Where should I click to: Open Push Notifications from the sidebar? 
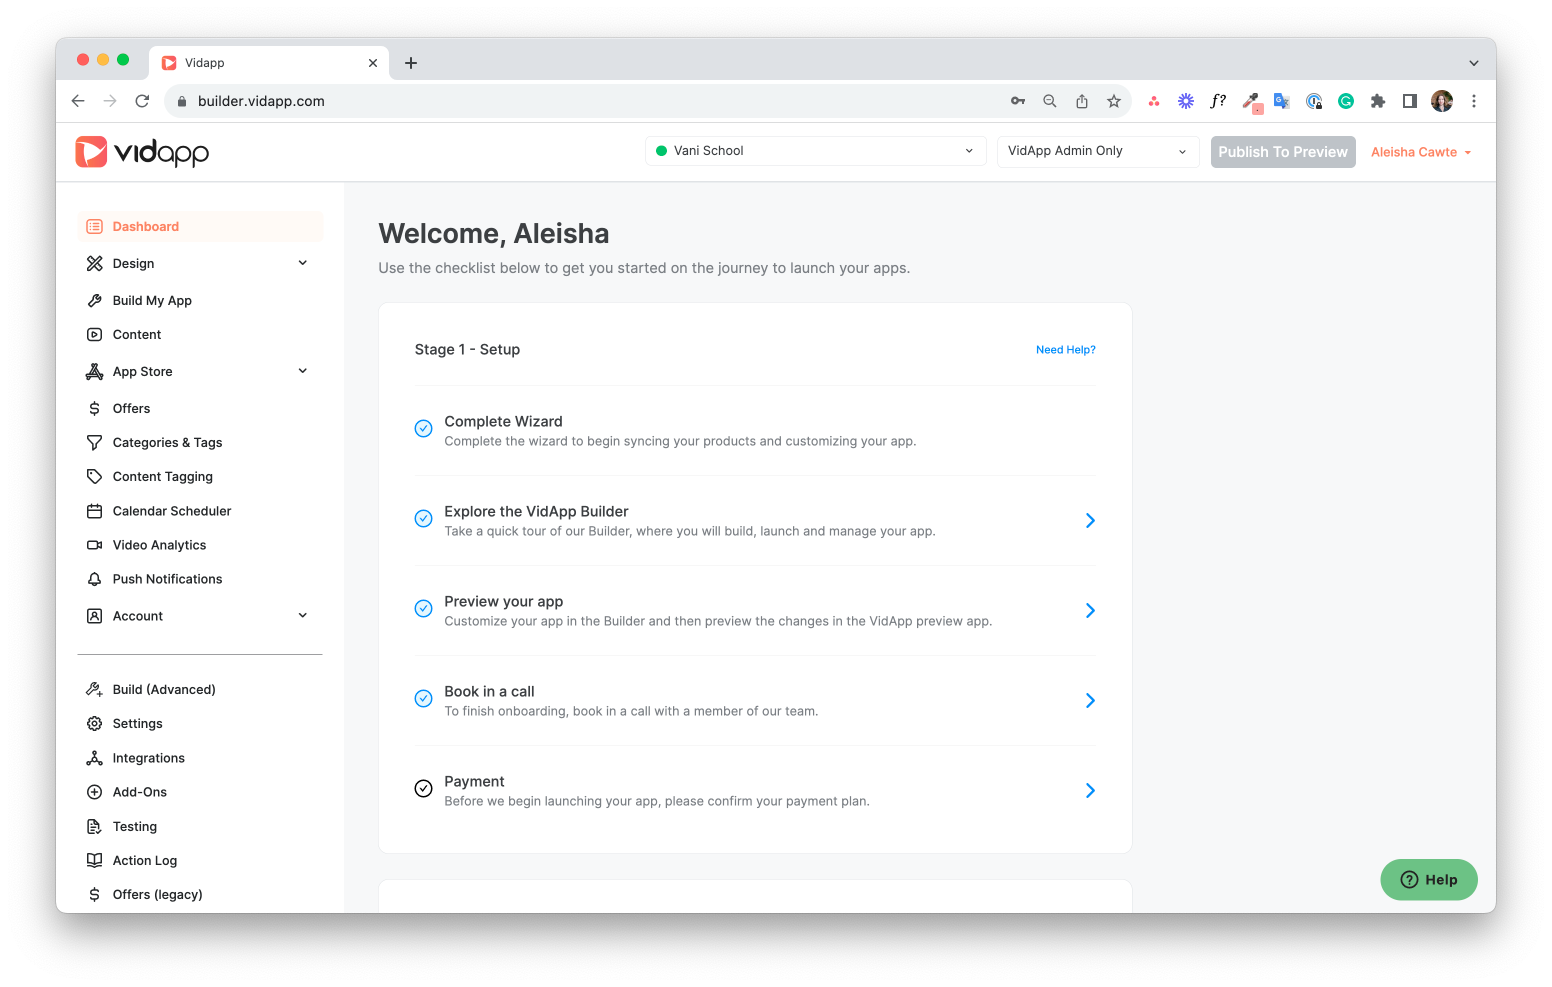pos(167,579)
